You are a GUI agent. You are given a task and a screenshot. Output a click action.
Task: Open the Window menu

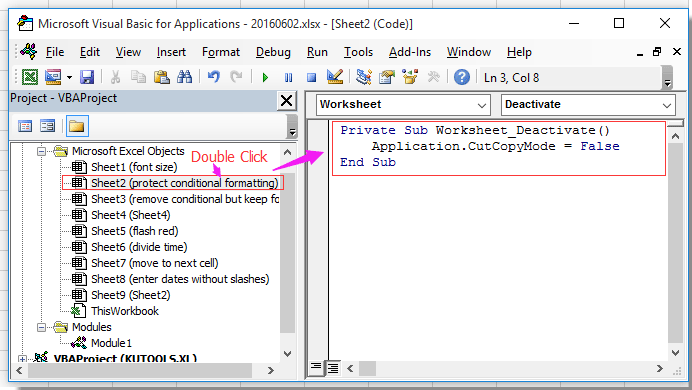(468, 52)
